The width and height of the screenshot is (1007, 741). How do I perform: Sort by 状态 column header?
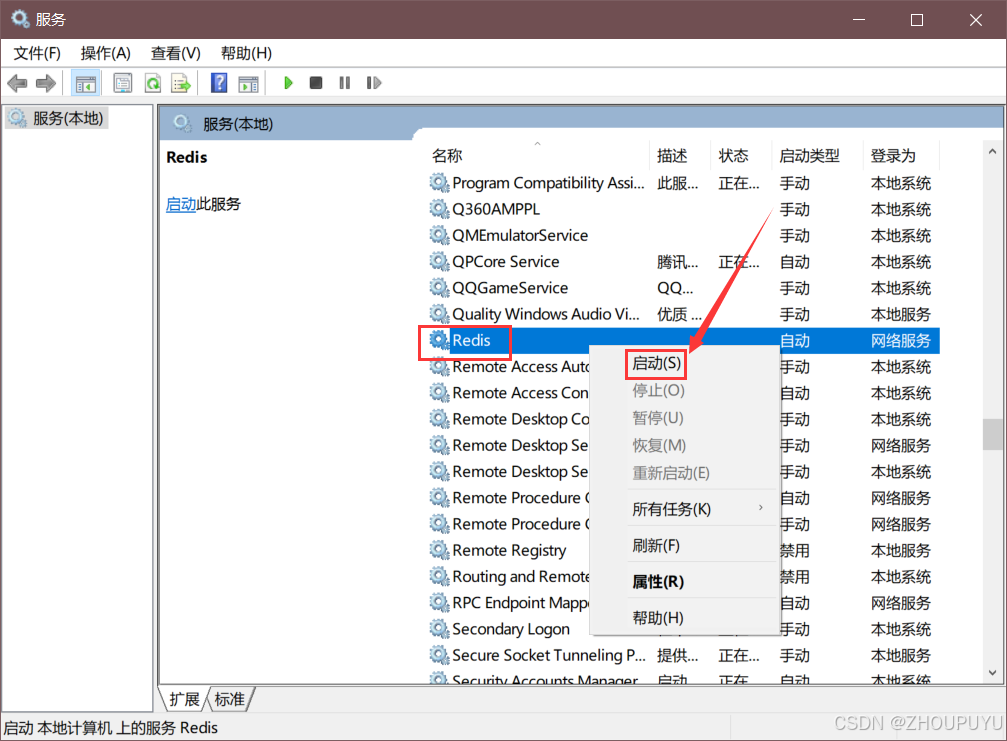click(x=733, y=155)
